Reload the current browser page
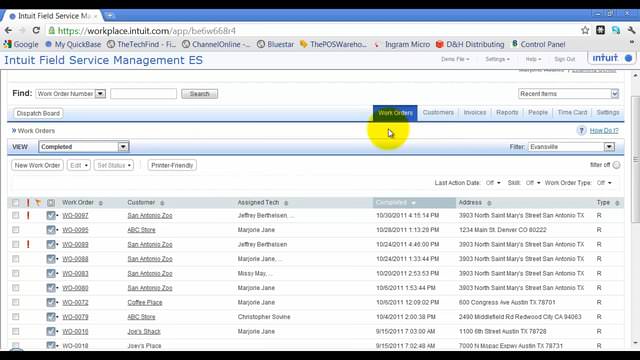The image size is (640, 360). pos(36,31)
